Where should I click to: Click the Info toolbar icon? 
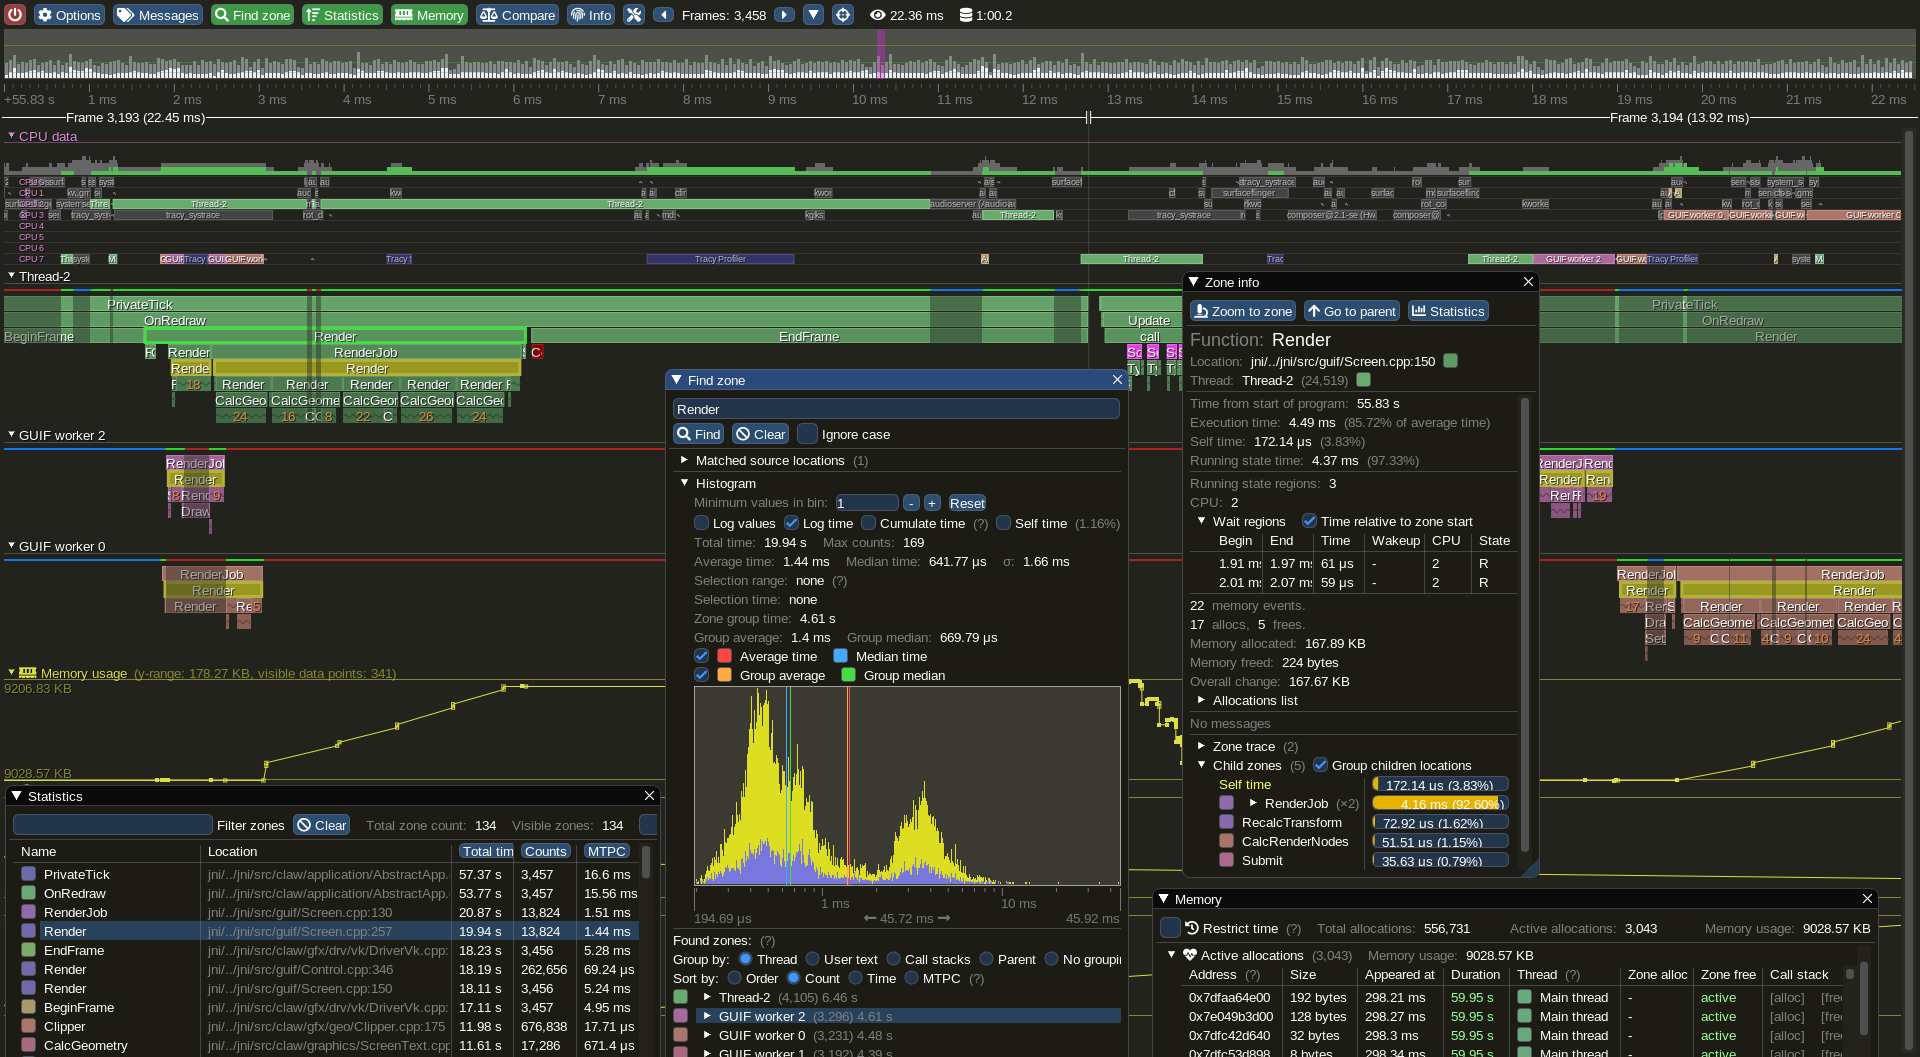(591, 14)
